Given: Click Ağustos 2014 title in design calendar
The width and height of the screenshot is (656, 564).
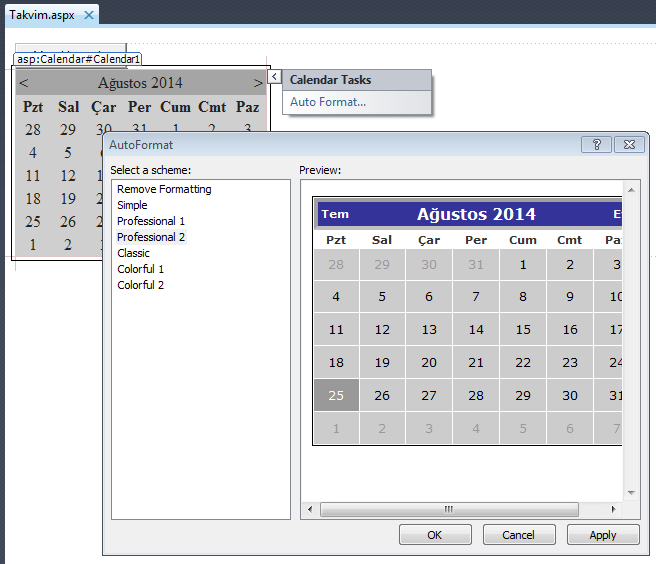Looking at the screenshot, I should 140,83.
